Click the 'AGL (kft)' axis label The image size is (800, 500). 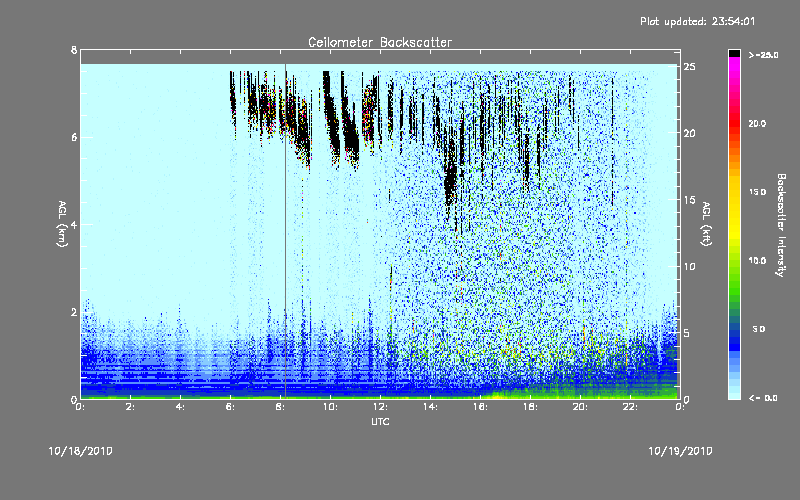[x=706, y=224]
